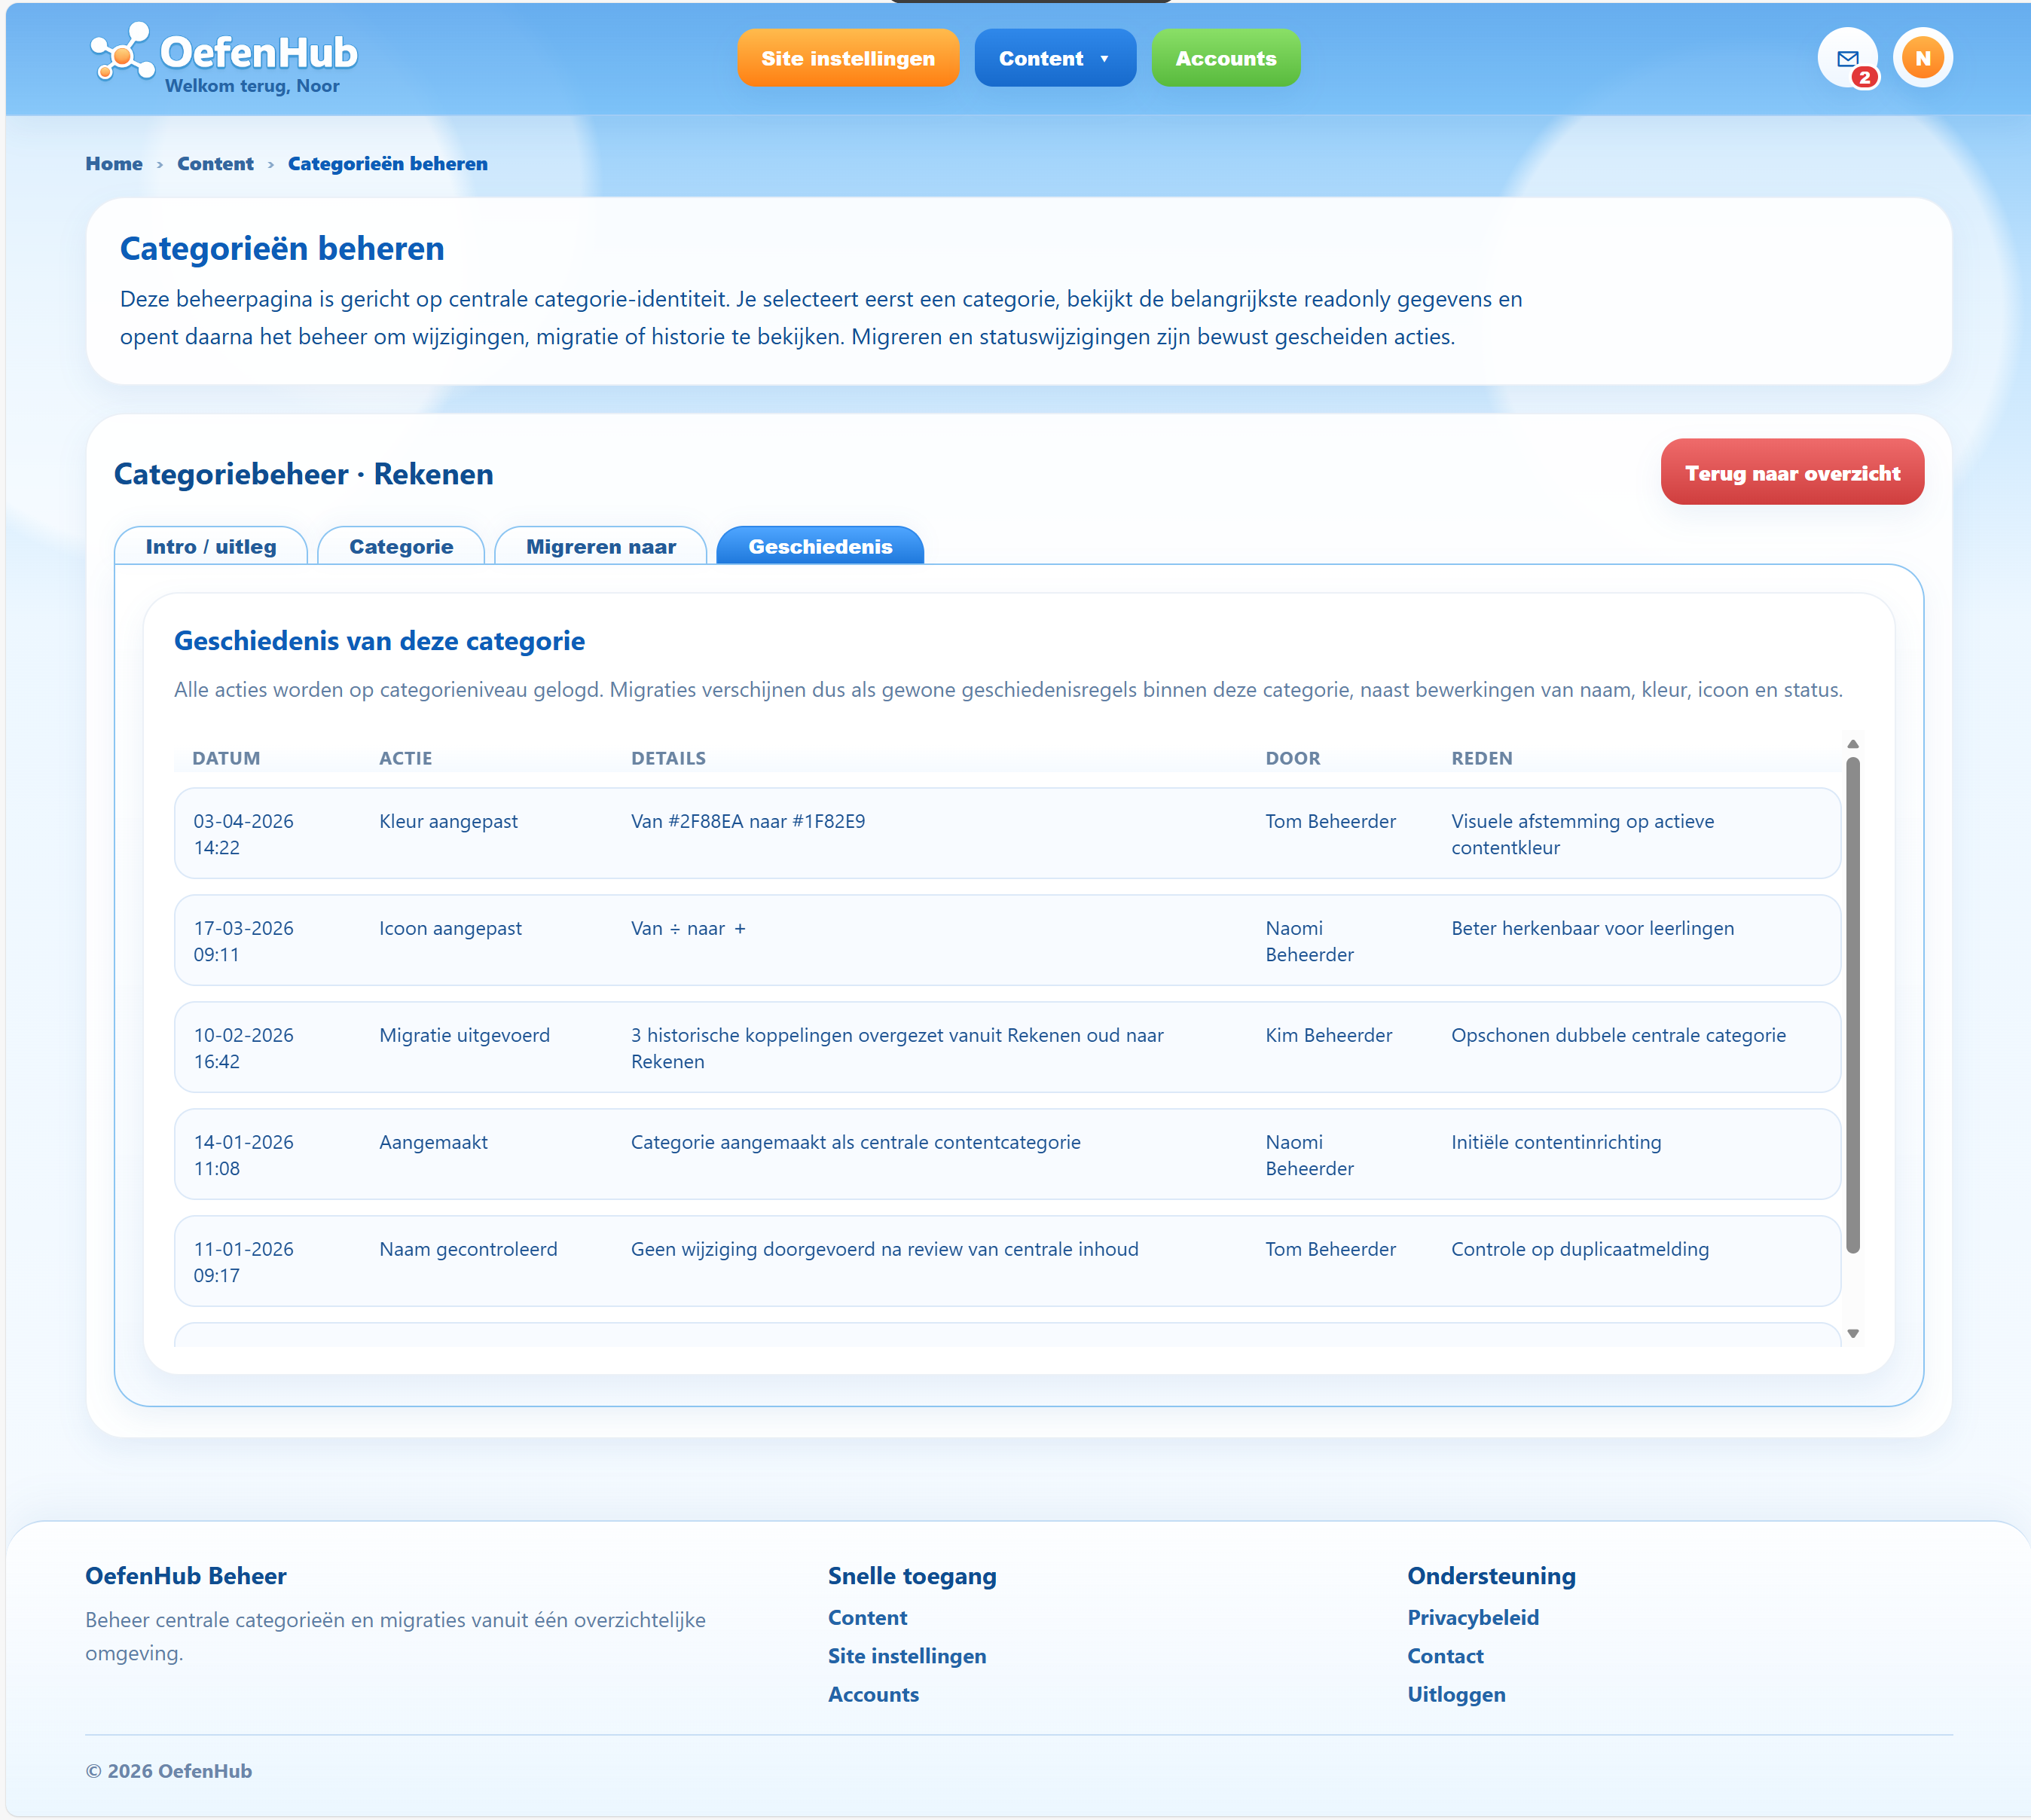
Task: Click date 17-03-2026 09:11
Action: (243, 941)
